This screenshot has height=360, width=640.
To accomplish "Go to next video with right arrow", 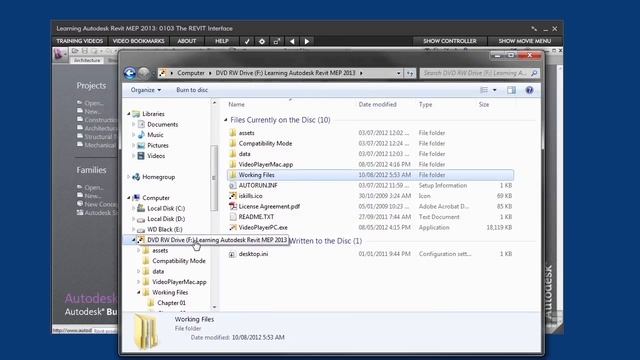I will (x=307, y=41).
